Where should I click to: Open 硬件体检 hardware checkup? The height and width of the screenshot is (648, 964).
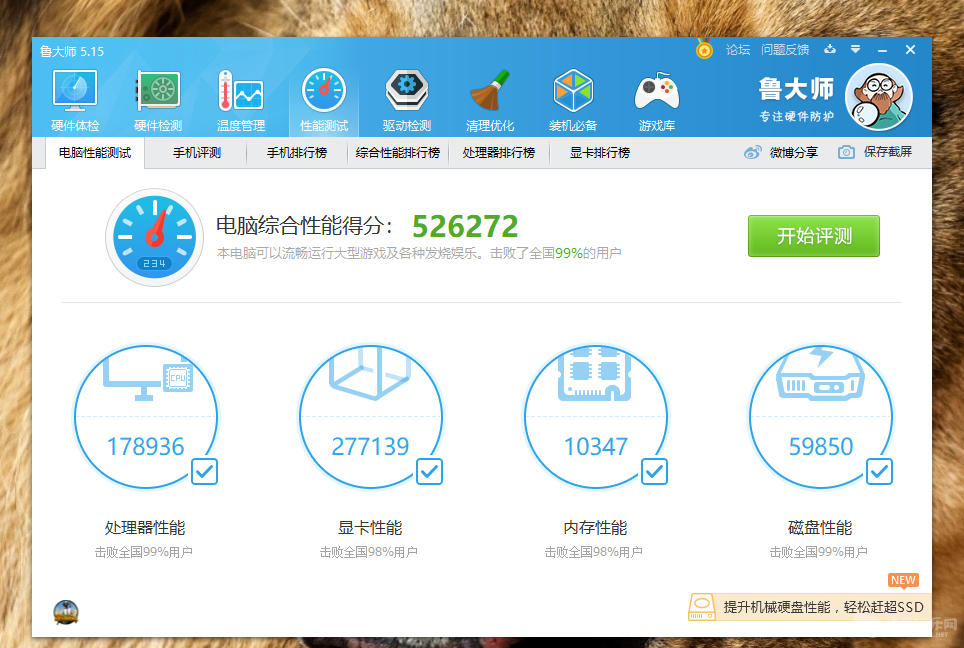pos(75,100)
